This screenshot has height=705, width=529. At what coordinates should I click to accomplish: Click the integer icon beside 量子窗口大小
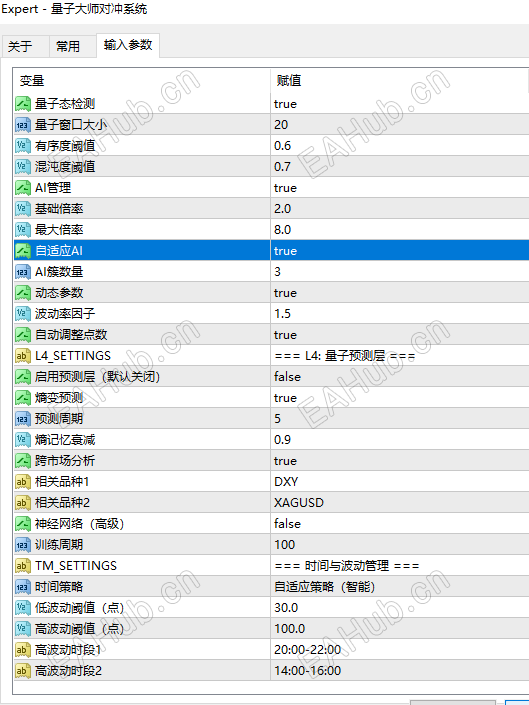(22, 125)
